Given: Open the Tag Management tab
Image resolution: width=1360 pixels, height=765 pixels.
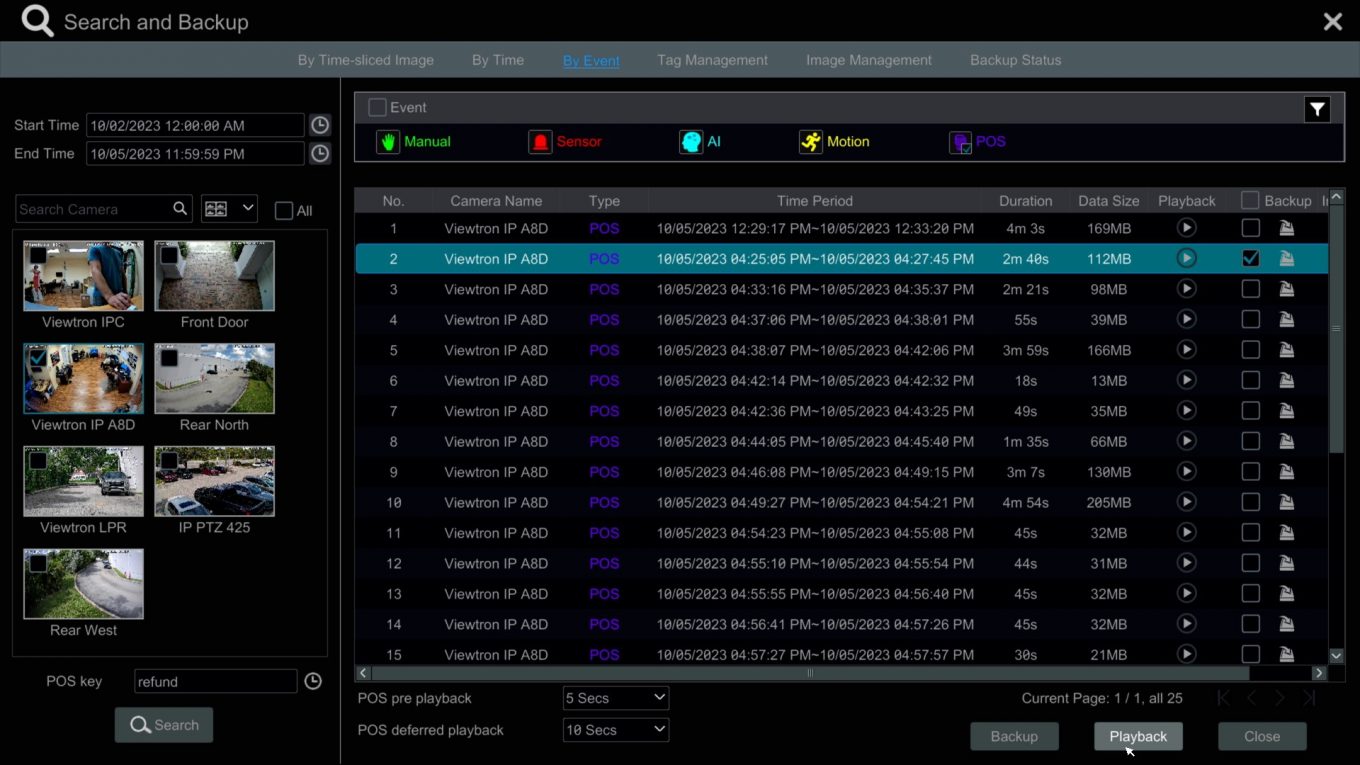Looking at the screenshot, I should tap(712, 60).
